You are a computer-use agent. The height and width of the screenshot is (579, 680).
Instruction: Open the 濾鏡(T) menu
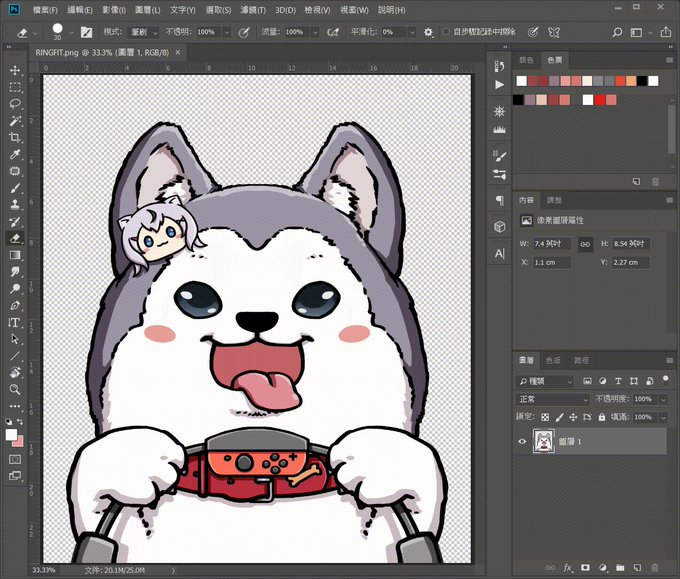pos(253,10)
